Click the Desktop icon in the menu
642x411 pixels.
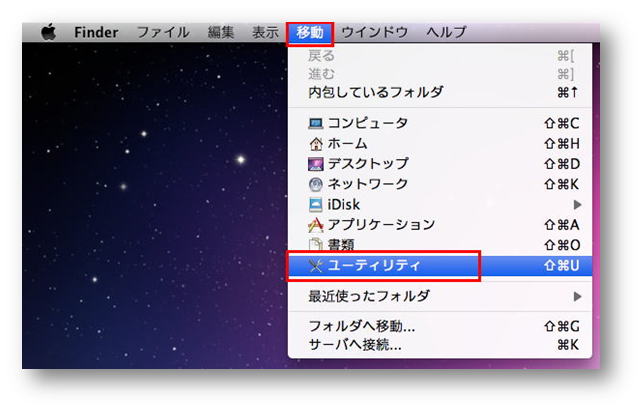tap(315, 164)
